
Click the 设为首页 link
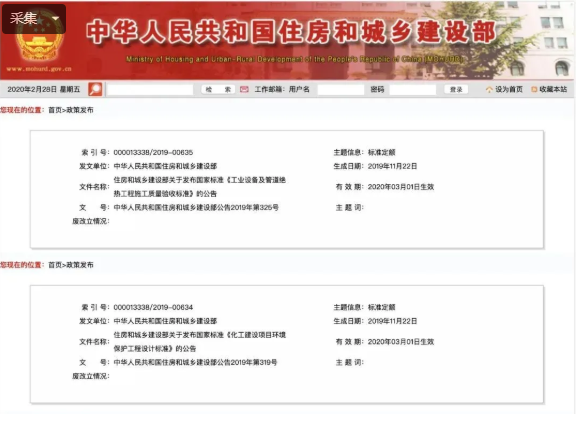coord(509,89)
